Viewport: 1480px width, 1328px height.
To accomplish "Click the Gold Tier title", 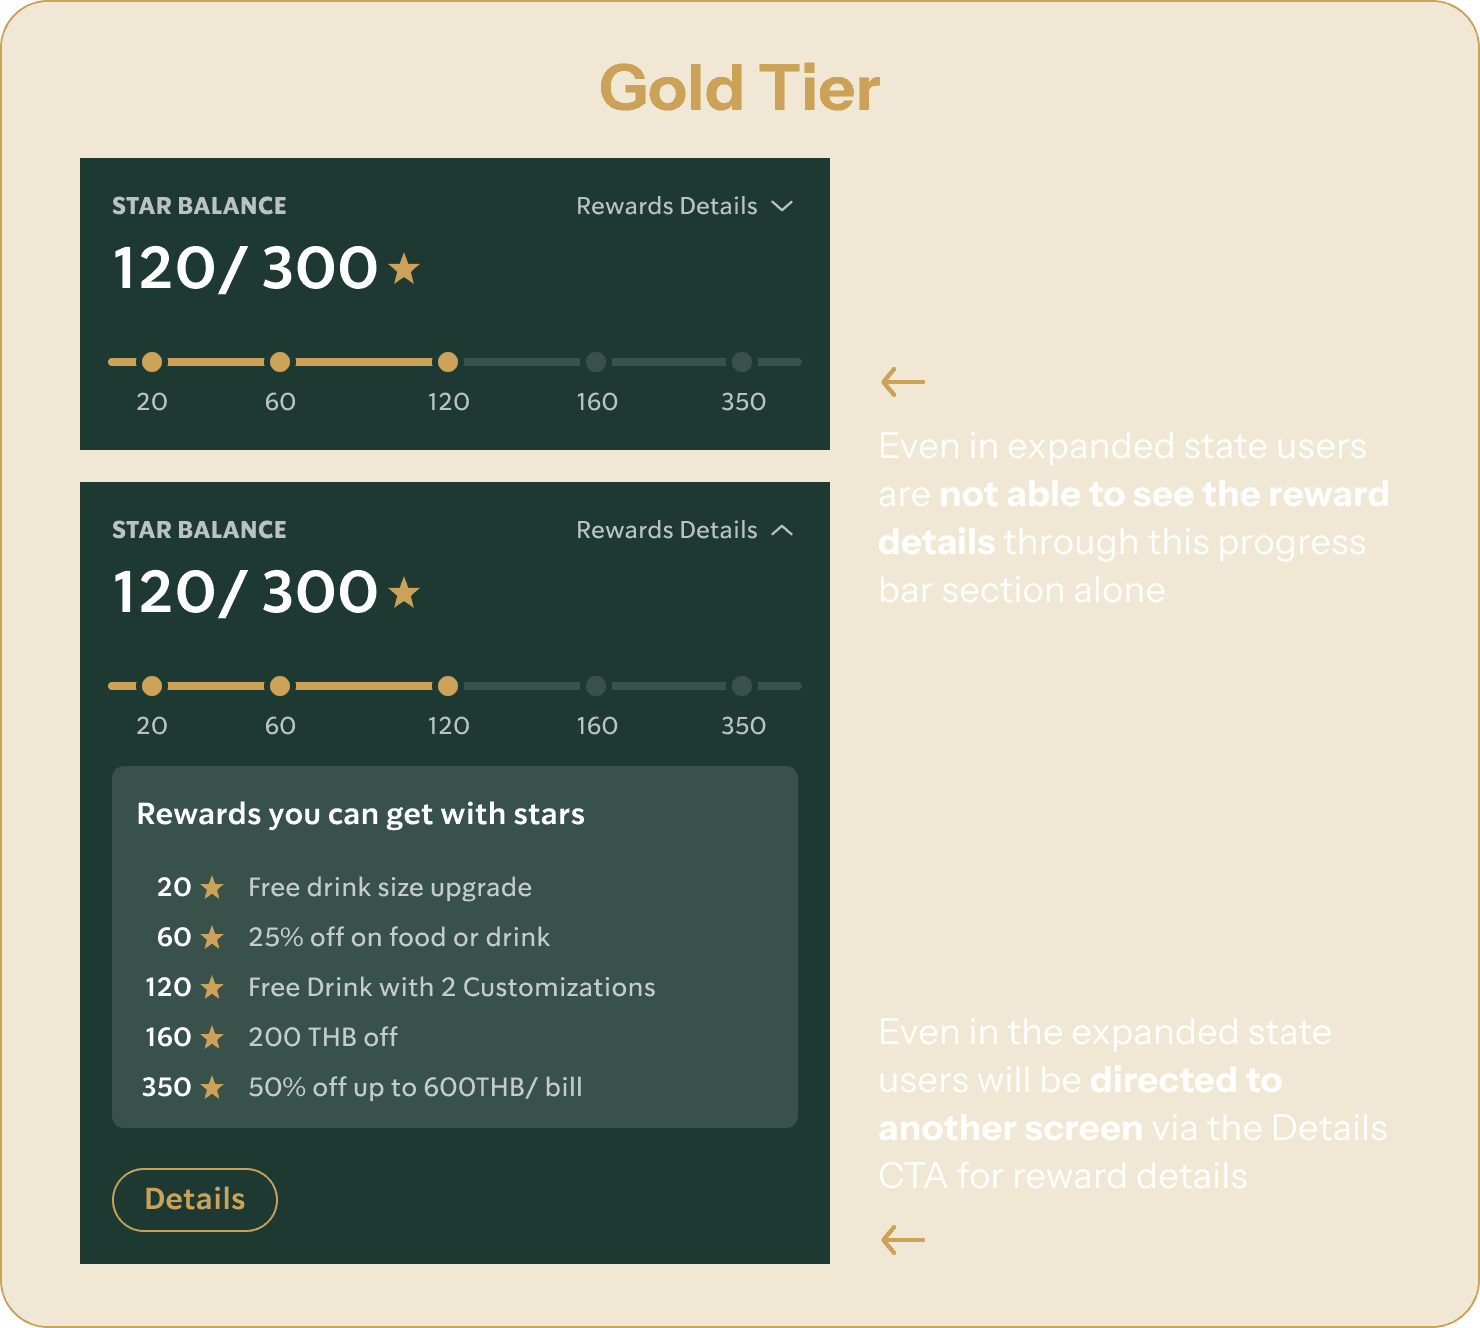I will coord(740,88).
